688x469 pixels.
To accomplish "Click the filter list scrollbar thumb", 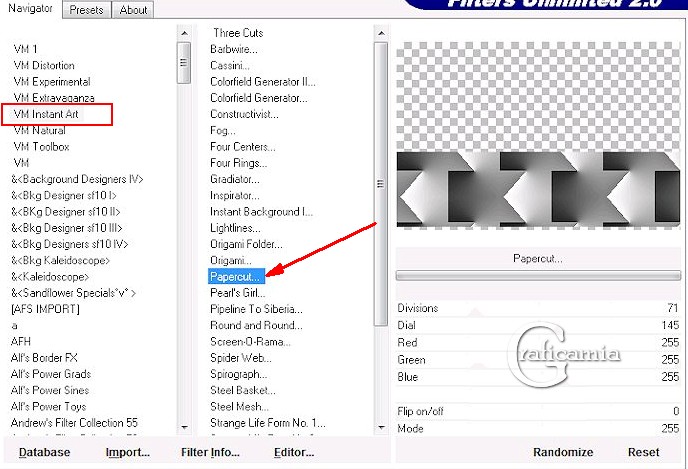I will tap(381, 184).
